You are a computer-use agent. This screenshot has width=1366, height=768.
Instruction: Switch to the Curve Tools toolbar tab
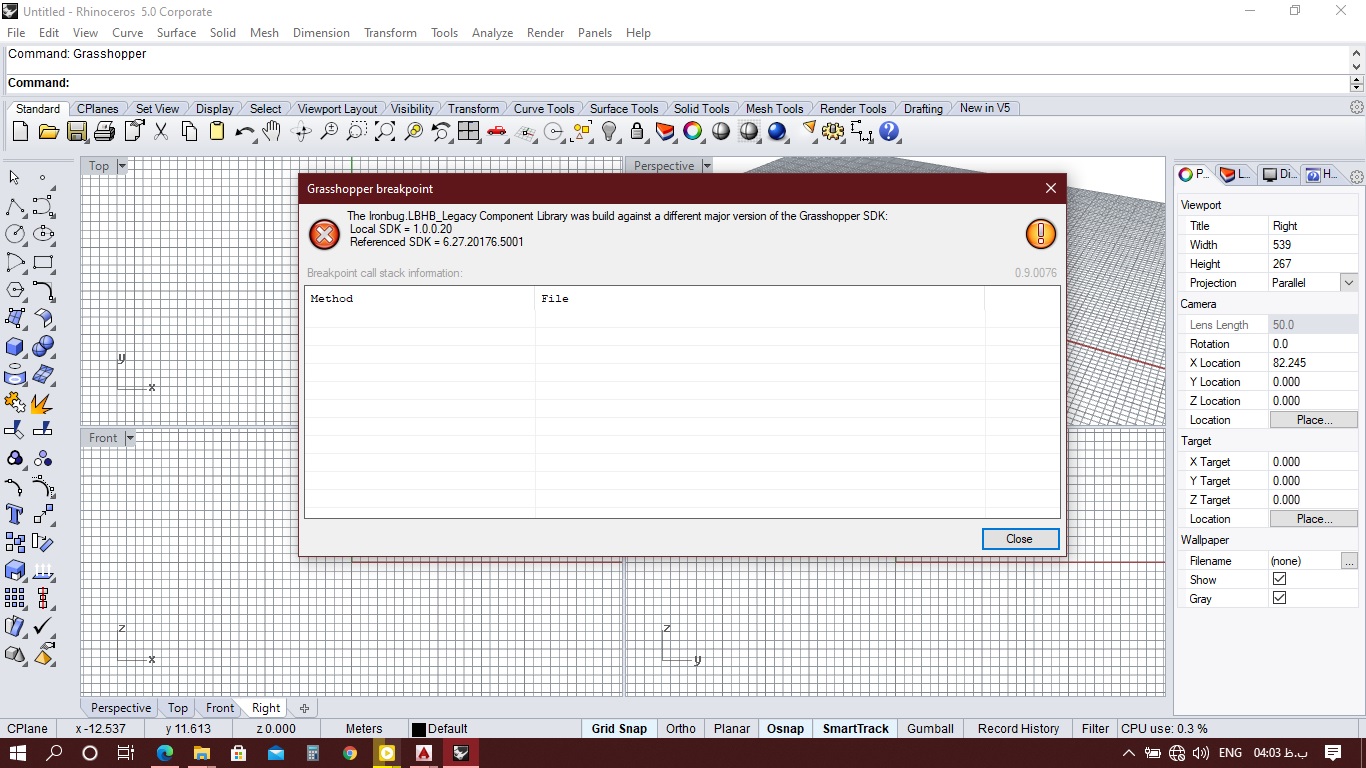click(x=544, y=108)
